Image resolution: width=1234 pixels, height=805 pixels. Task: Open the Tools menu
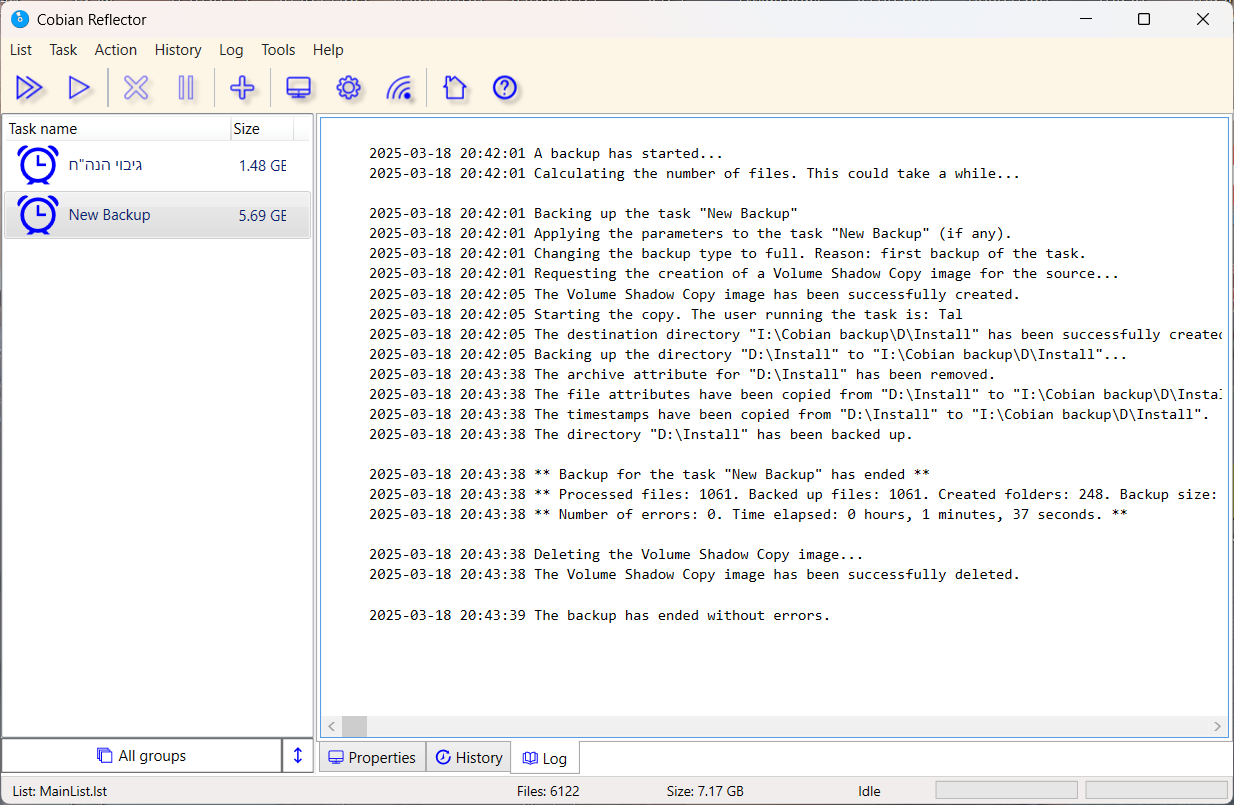[x=278, y=50]
